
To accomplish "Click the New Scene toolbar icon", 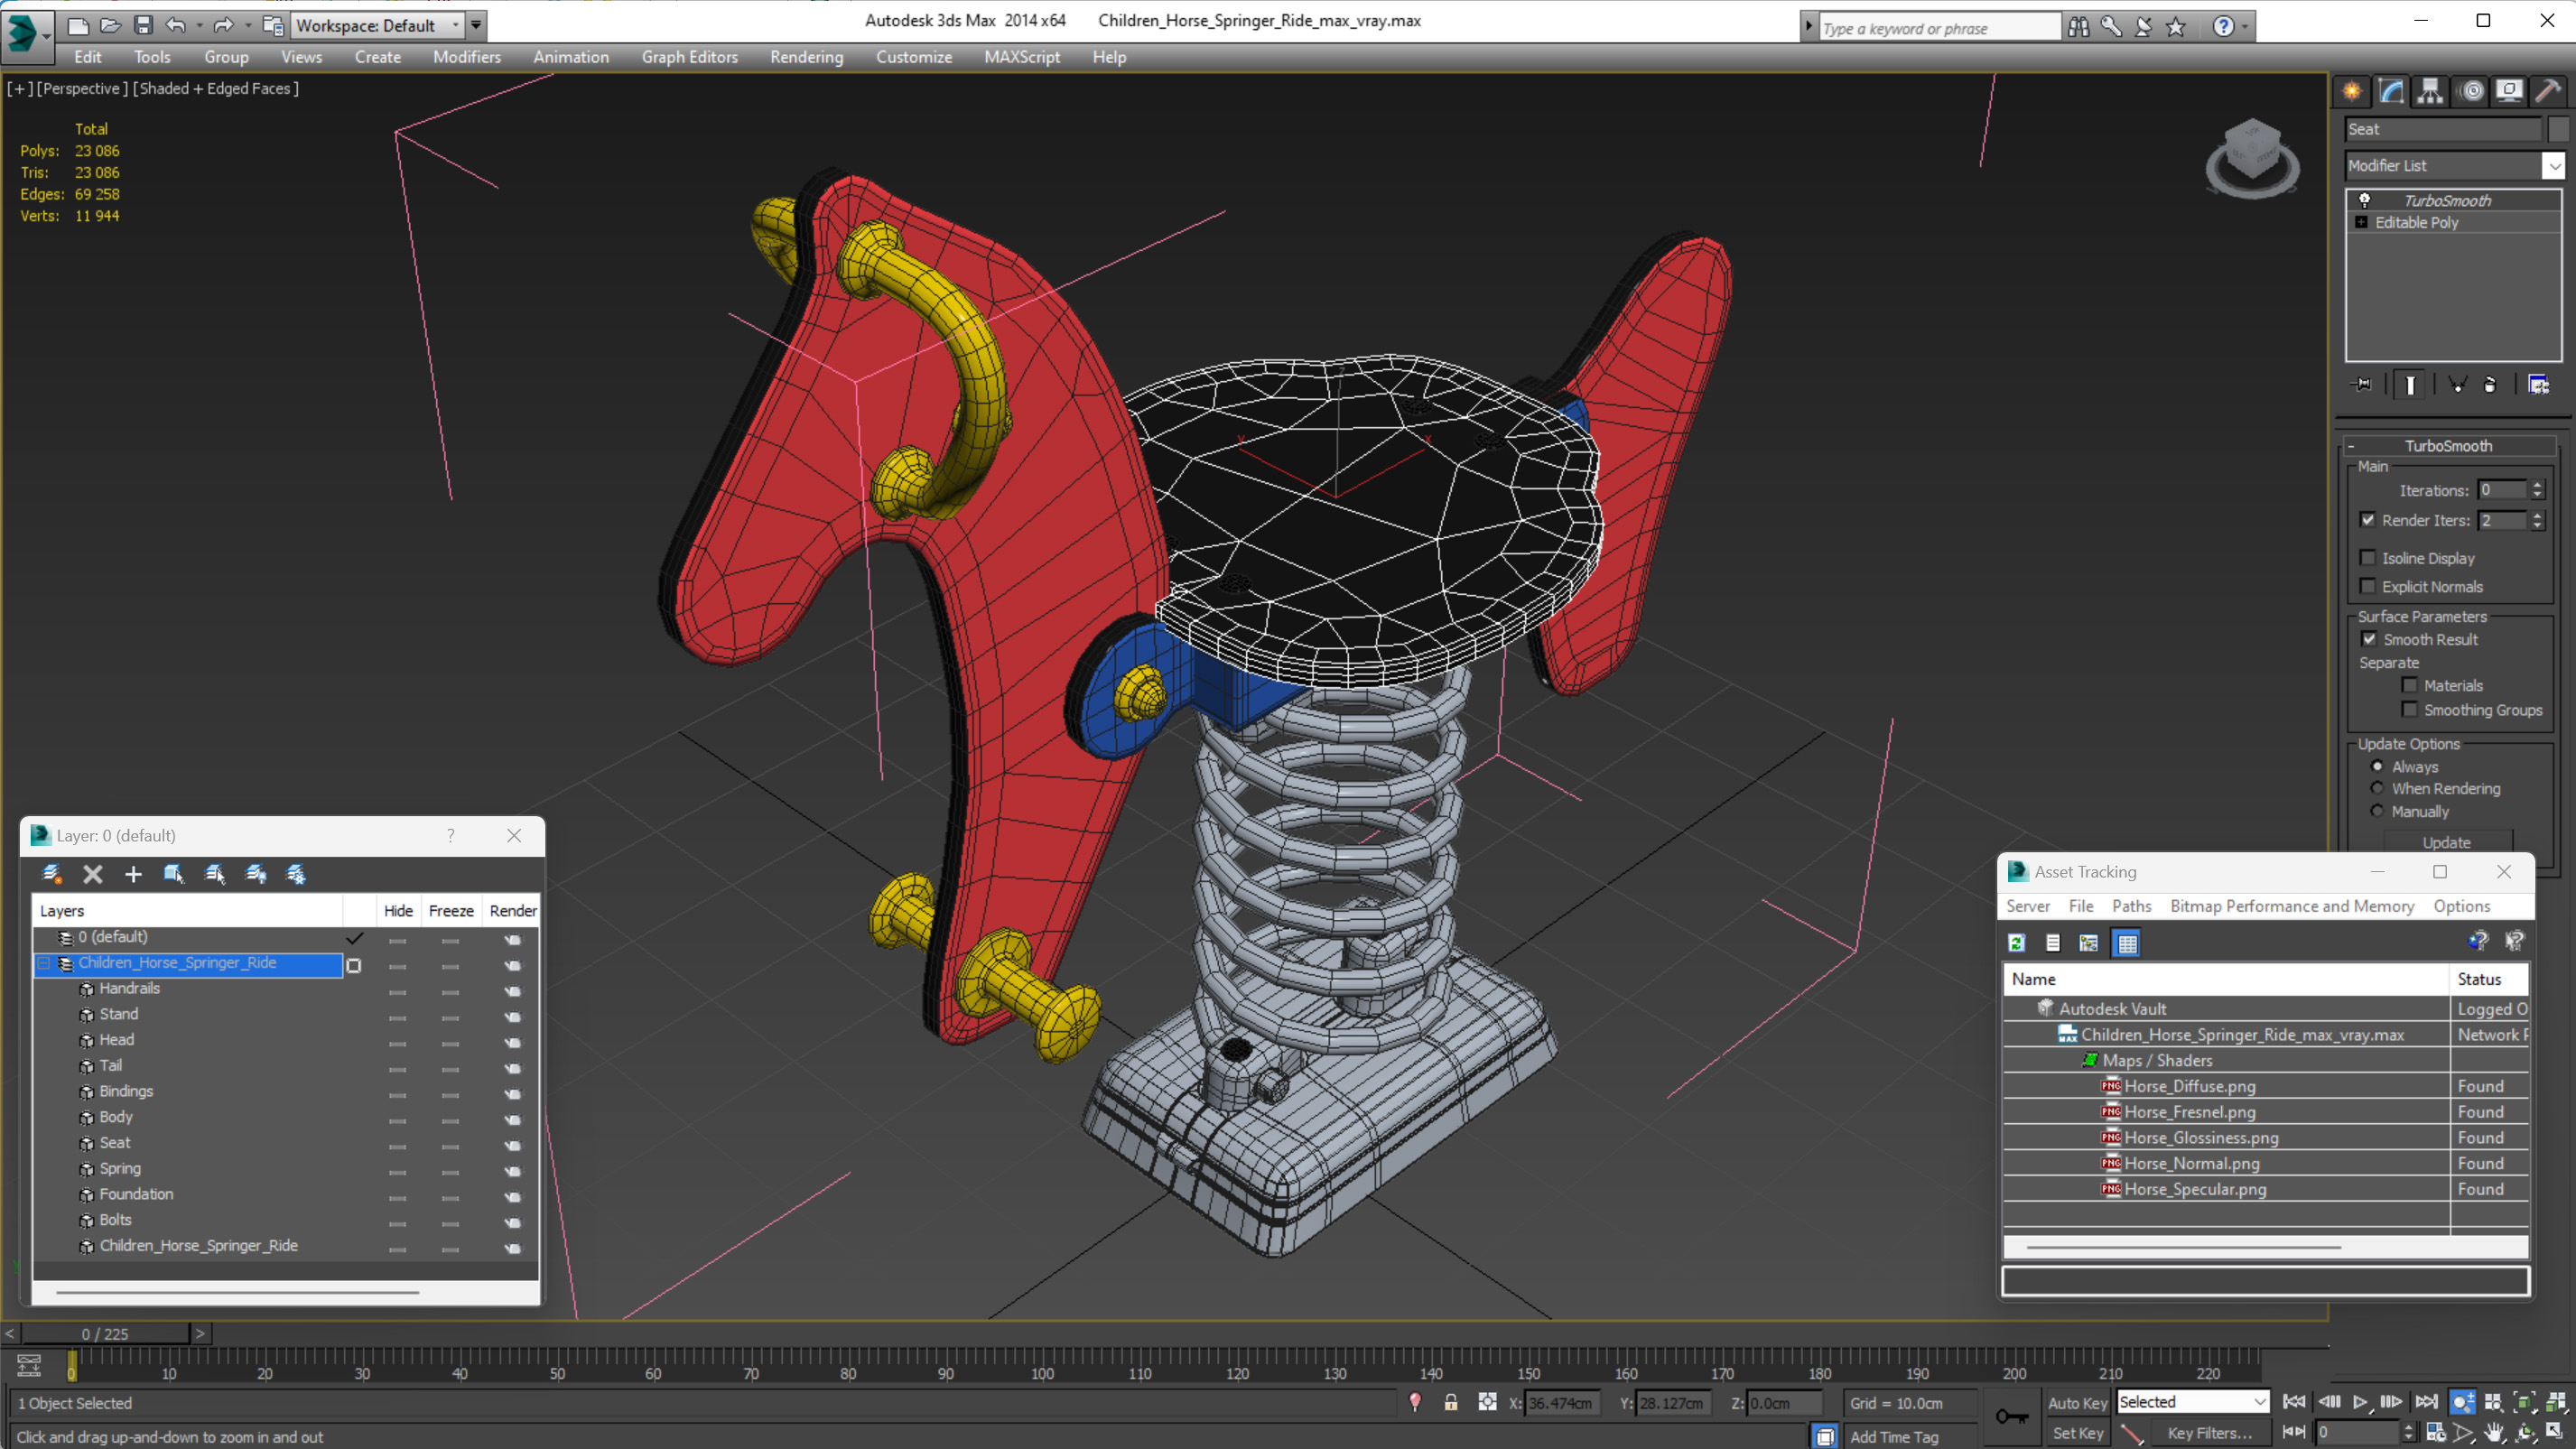I will [x=78, y=25].
